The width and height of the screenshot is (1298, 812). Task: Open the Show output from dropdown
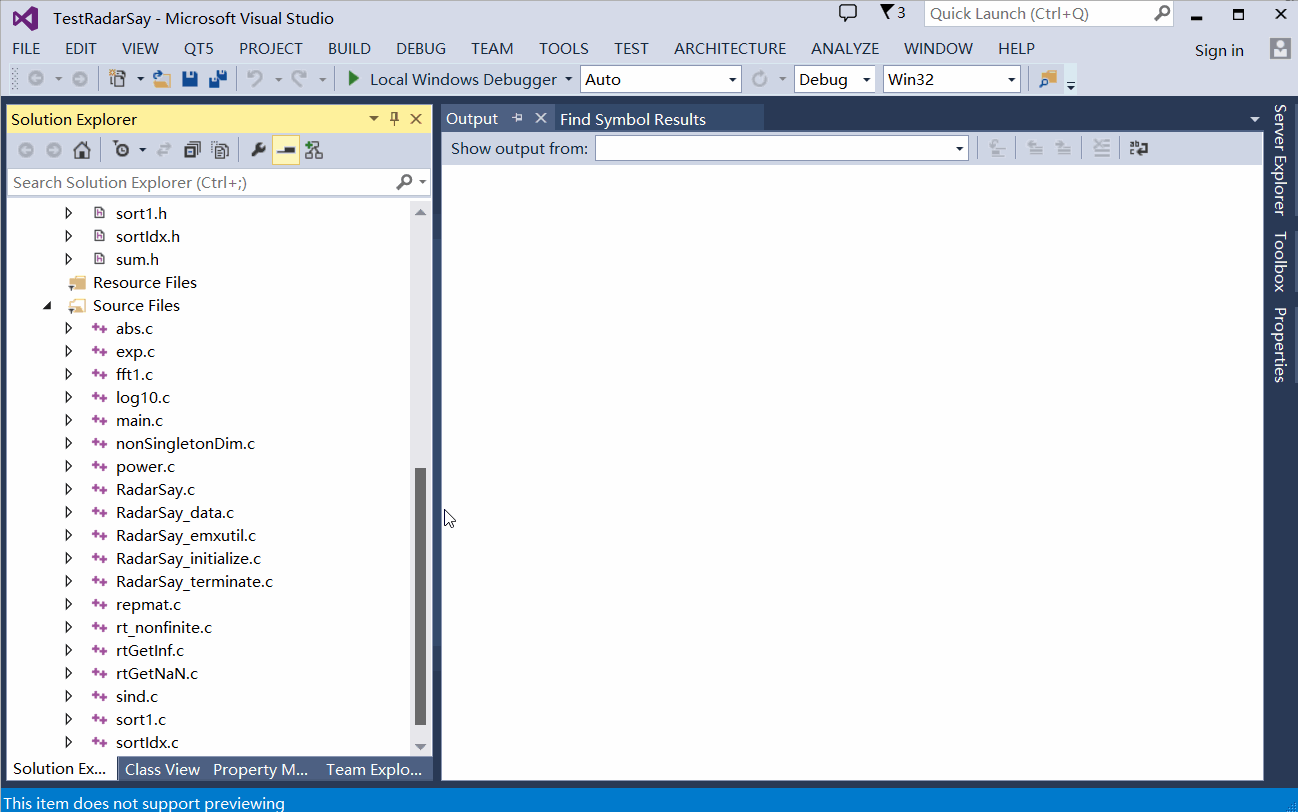pos(957,148)
